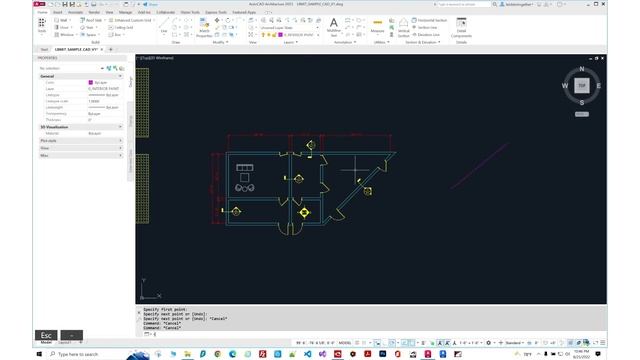
Task: Click the Share button in title bar
Action: click(x=151, y=4)
